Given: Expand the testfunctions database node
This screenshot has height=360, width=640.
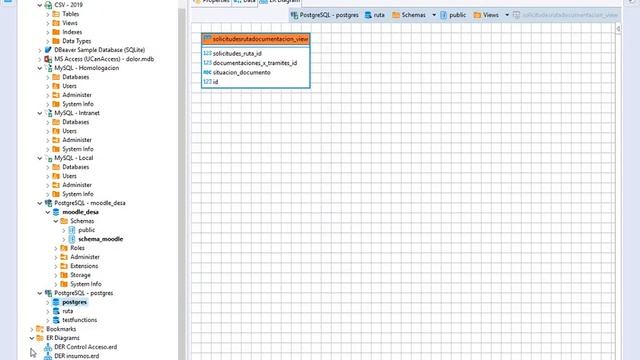Looking at the screenshot, I should [48, 320].
